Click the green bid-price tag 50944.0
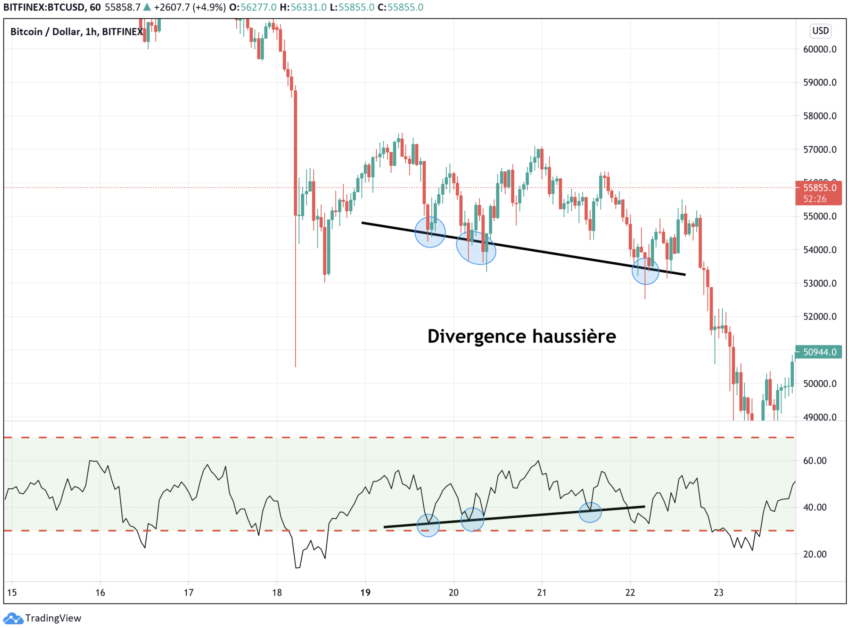Image resolution: width=850 pixels, height=628 pixels. (818, 353)
